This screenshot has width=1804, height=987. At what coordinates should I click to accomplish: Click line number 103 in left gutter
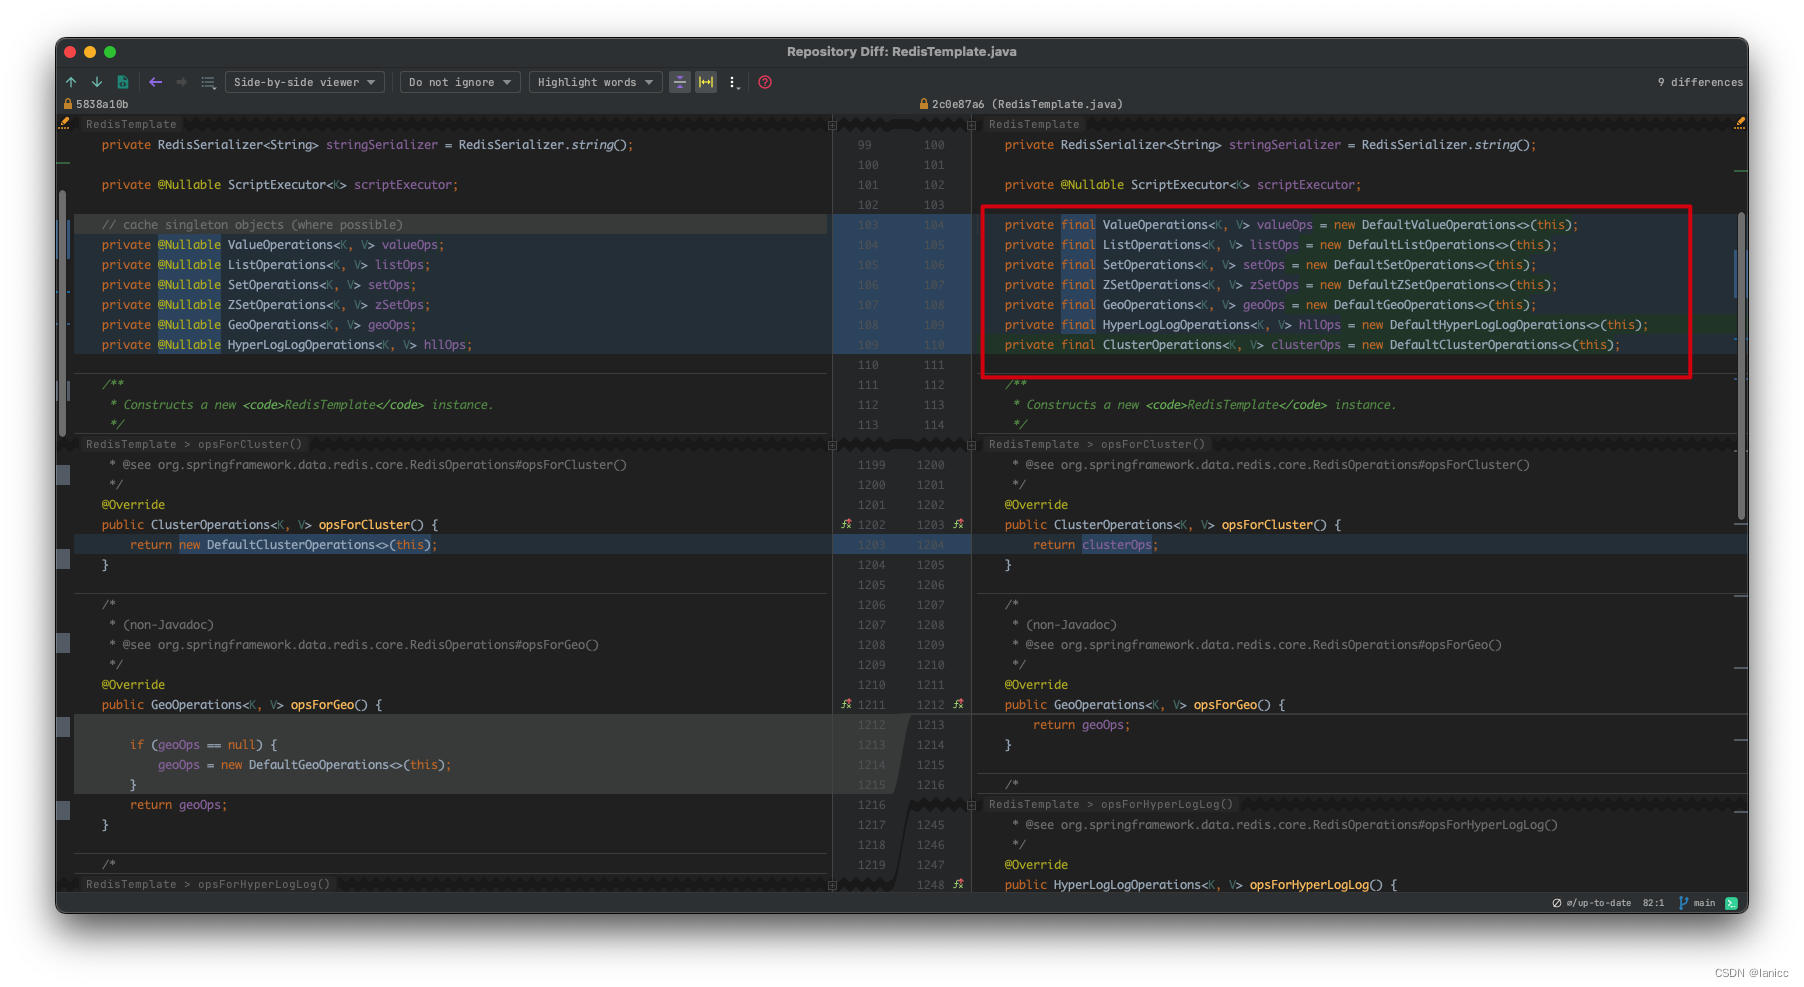pos(867,224)
